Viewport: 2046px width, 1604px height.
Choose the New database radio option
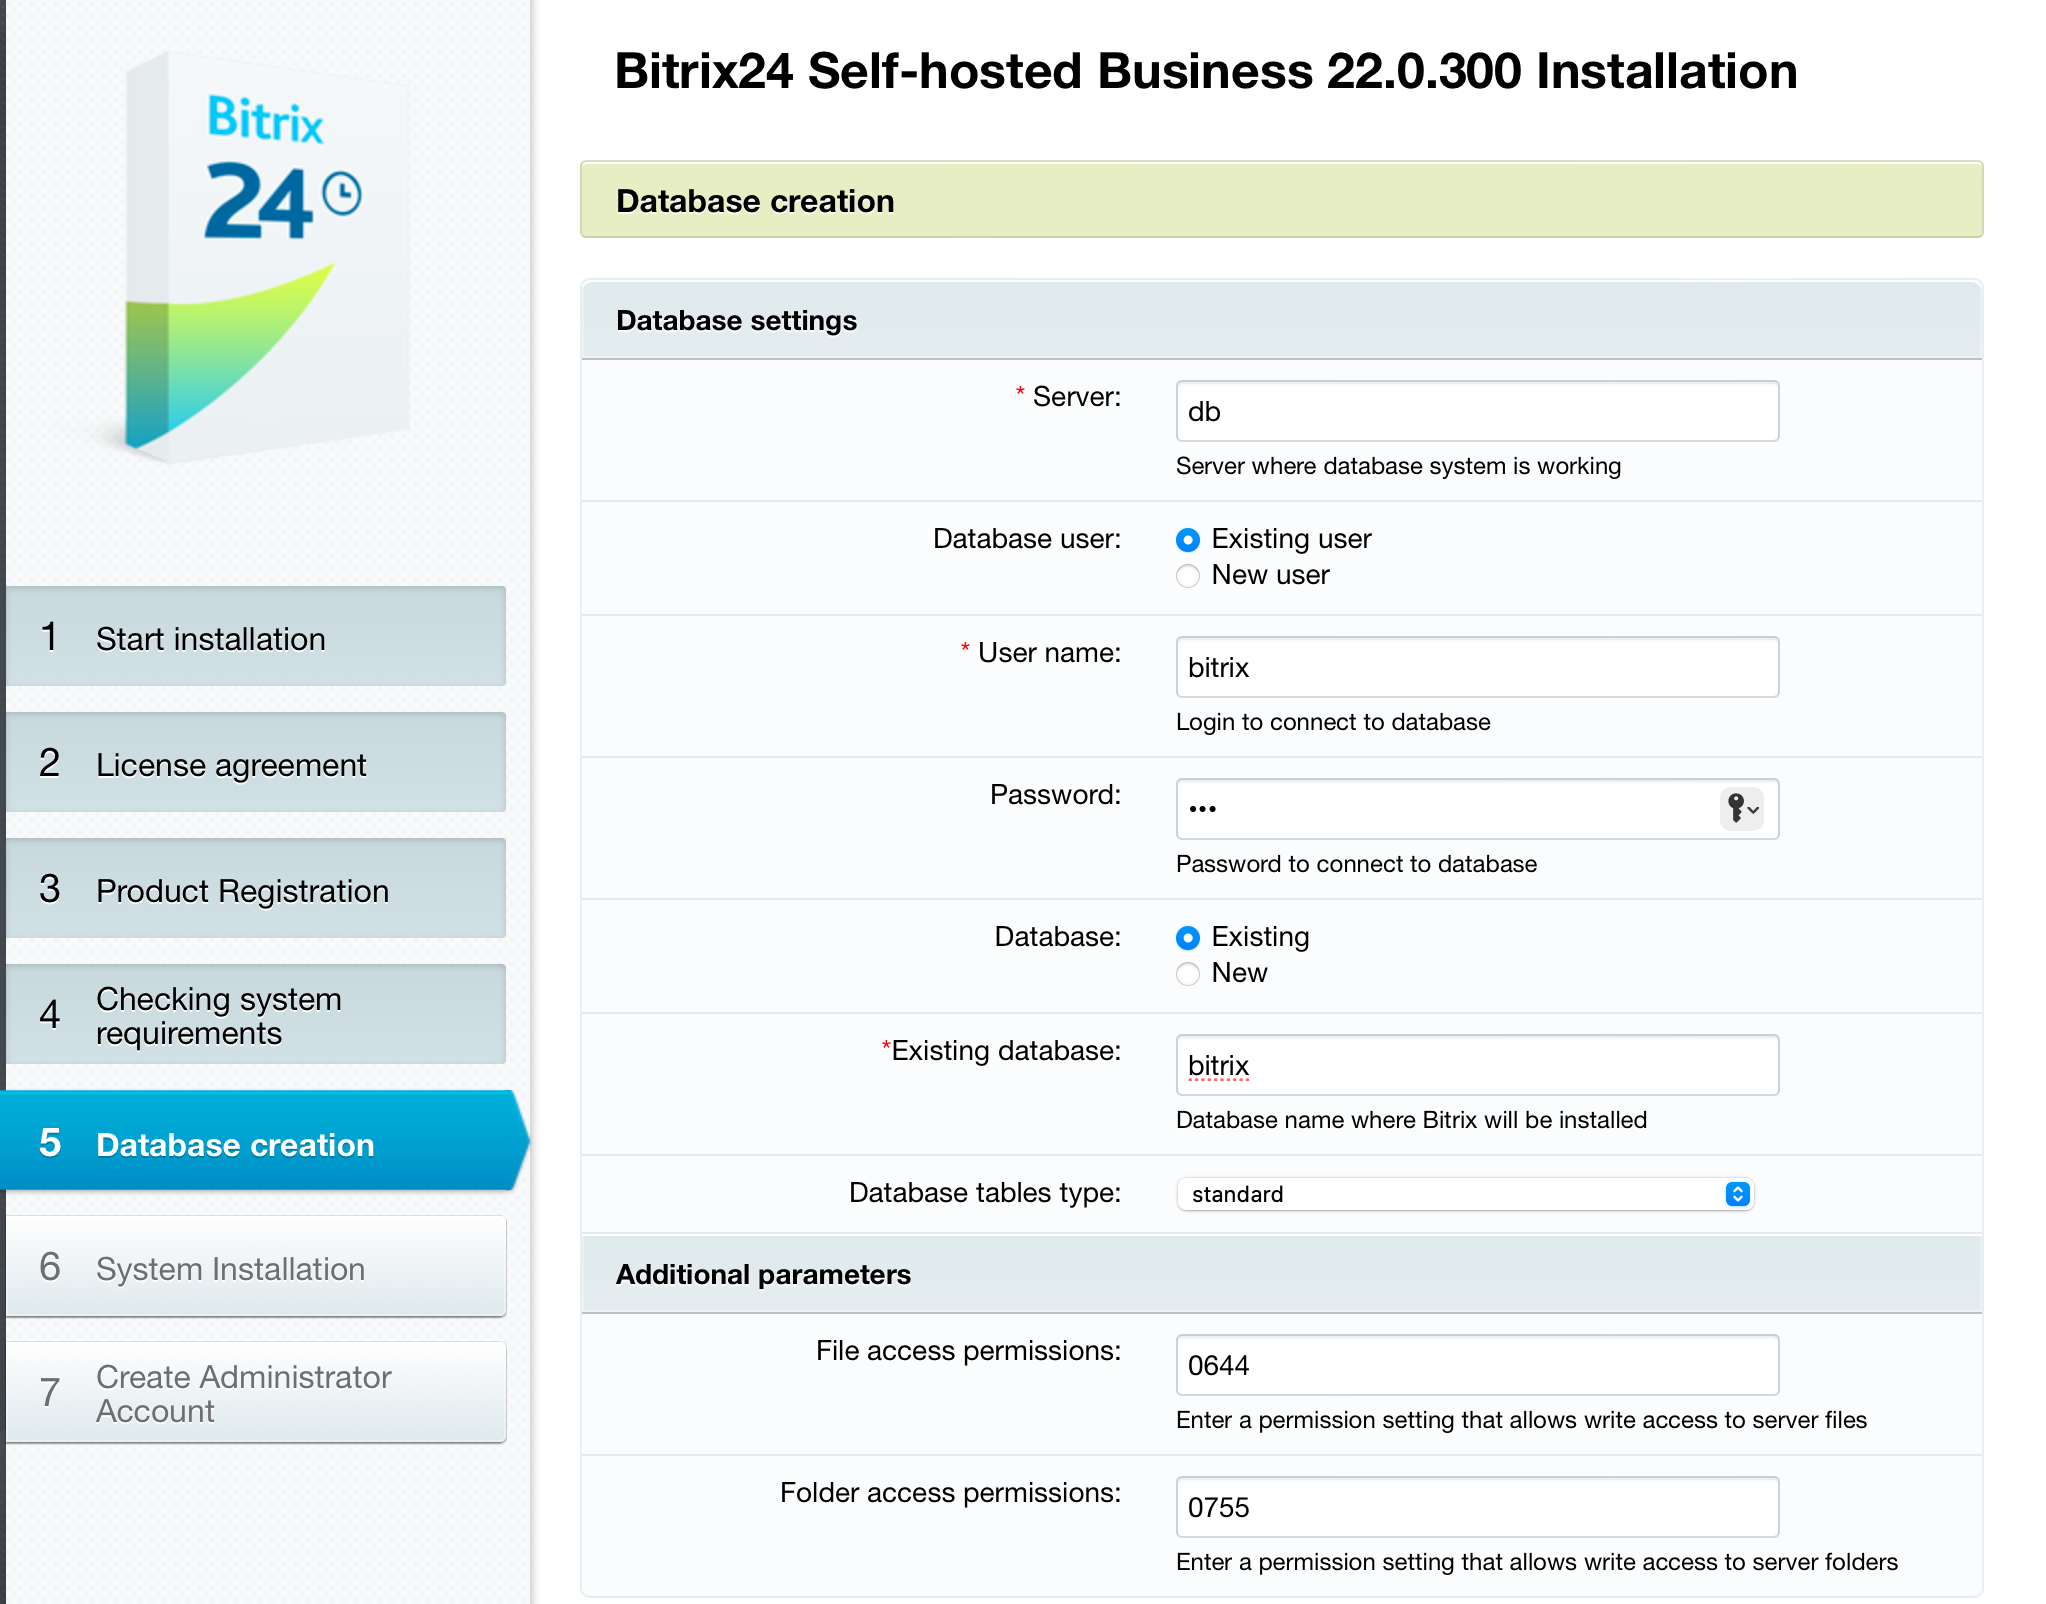[1188, 974]
